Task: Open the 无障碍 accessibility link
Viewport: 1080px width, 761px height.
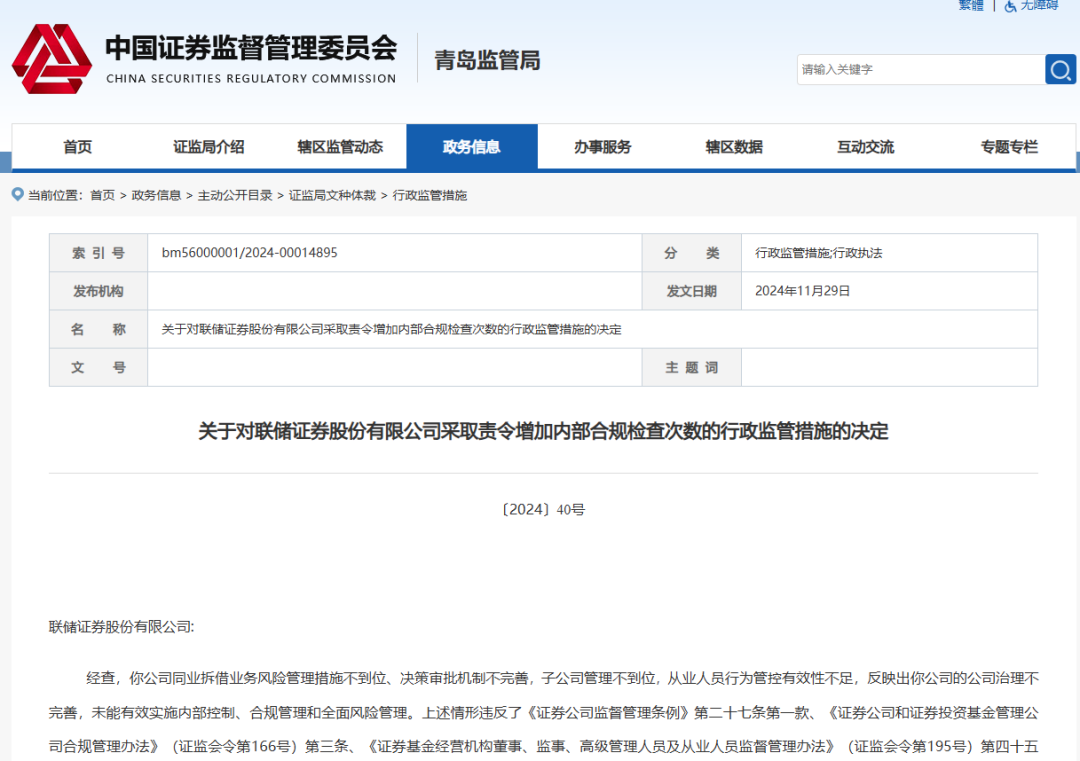Action: [x=1039, y=5]
